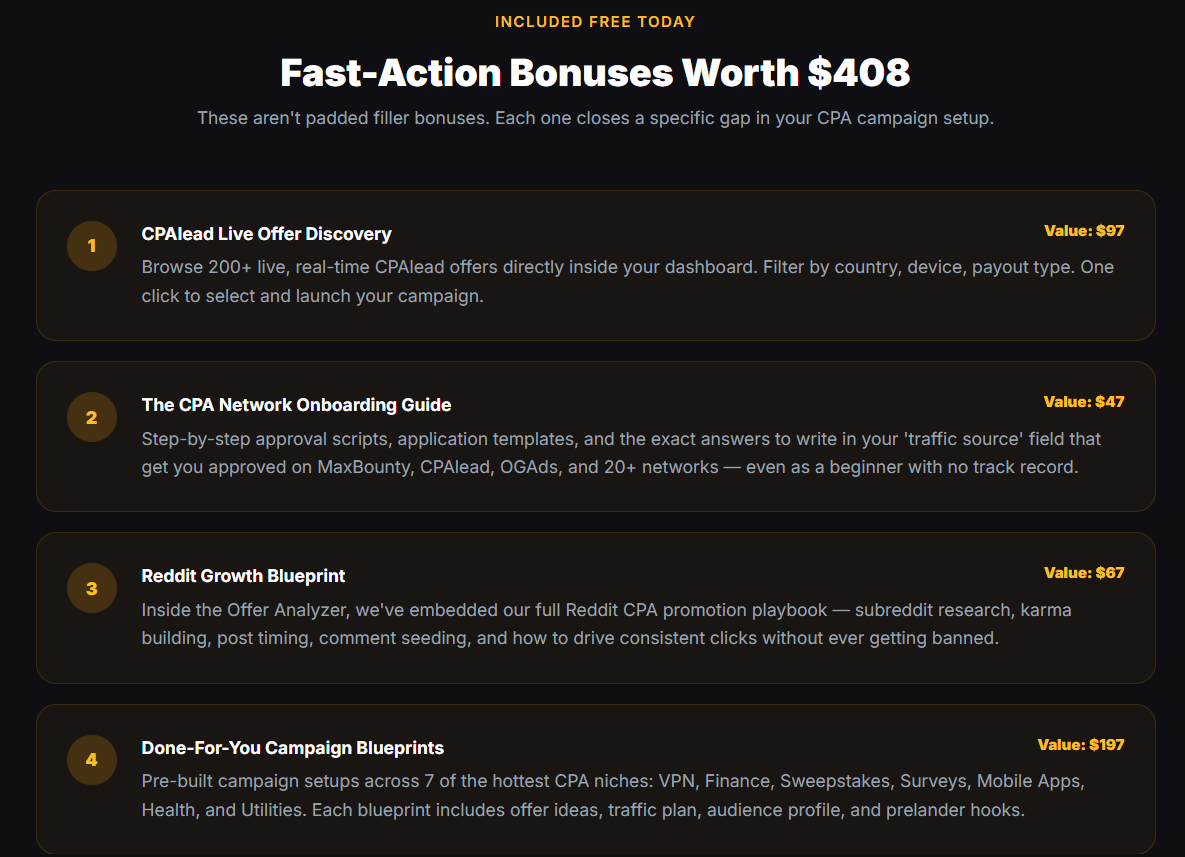Open the Reddit Growth Blueprint heading
The height and width of the screenshot is (857, 1185).
pos(243,576)
